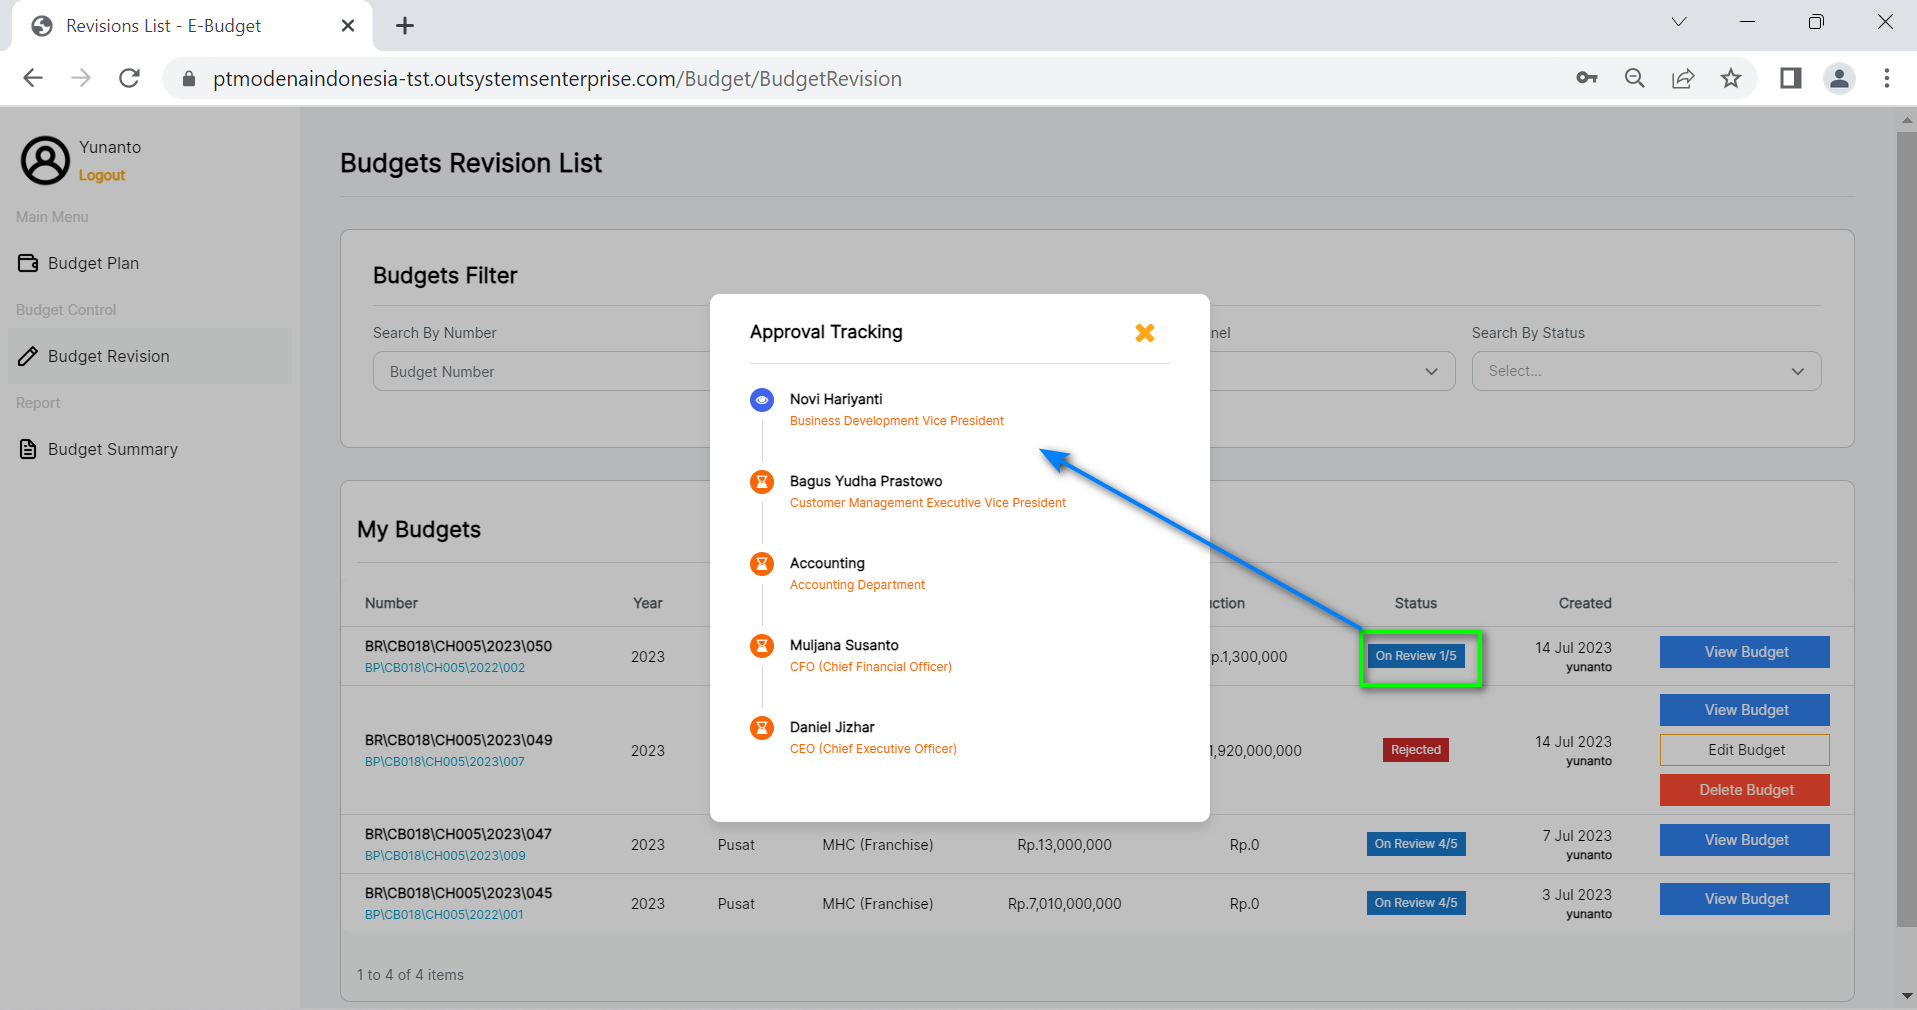Image resolution: width=1917 pixels, height=1010 pixels.
Task: Open Budget Plan in the sidebar
Action: pyautogui.click(x=93, y=263)
